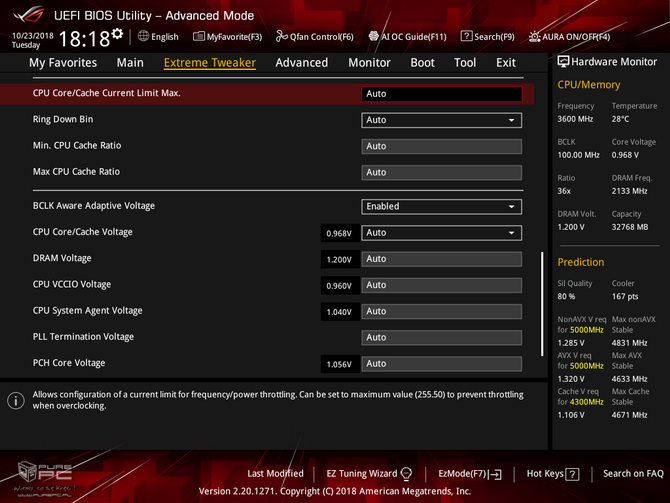The height and width of the screenshot is (503, 670).
Task: Click the Hot Keys question mark icon
Action: (572, 474)
